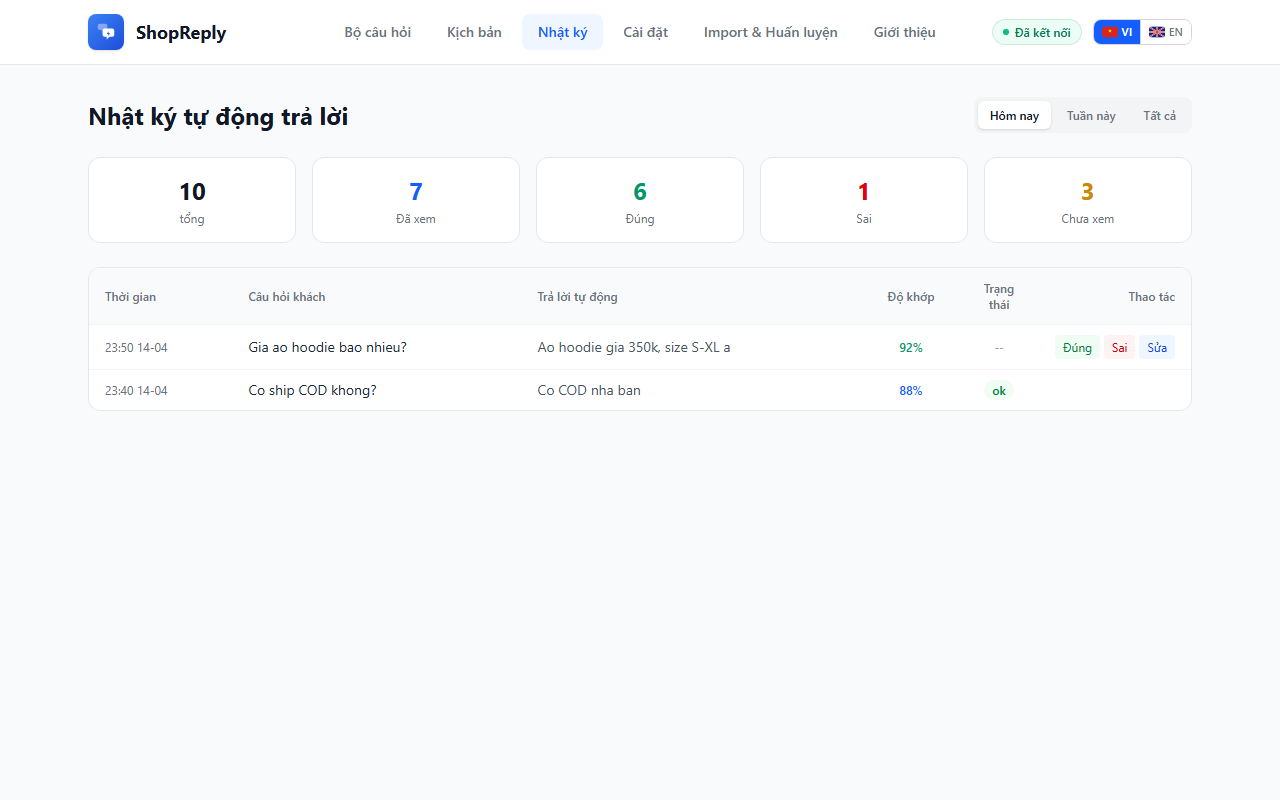Open Cài đặt from the navigation

[x=645, y=32]
